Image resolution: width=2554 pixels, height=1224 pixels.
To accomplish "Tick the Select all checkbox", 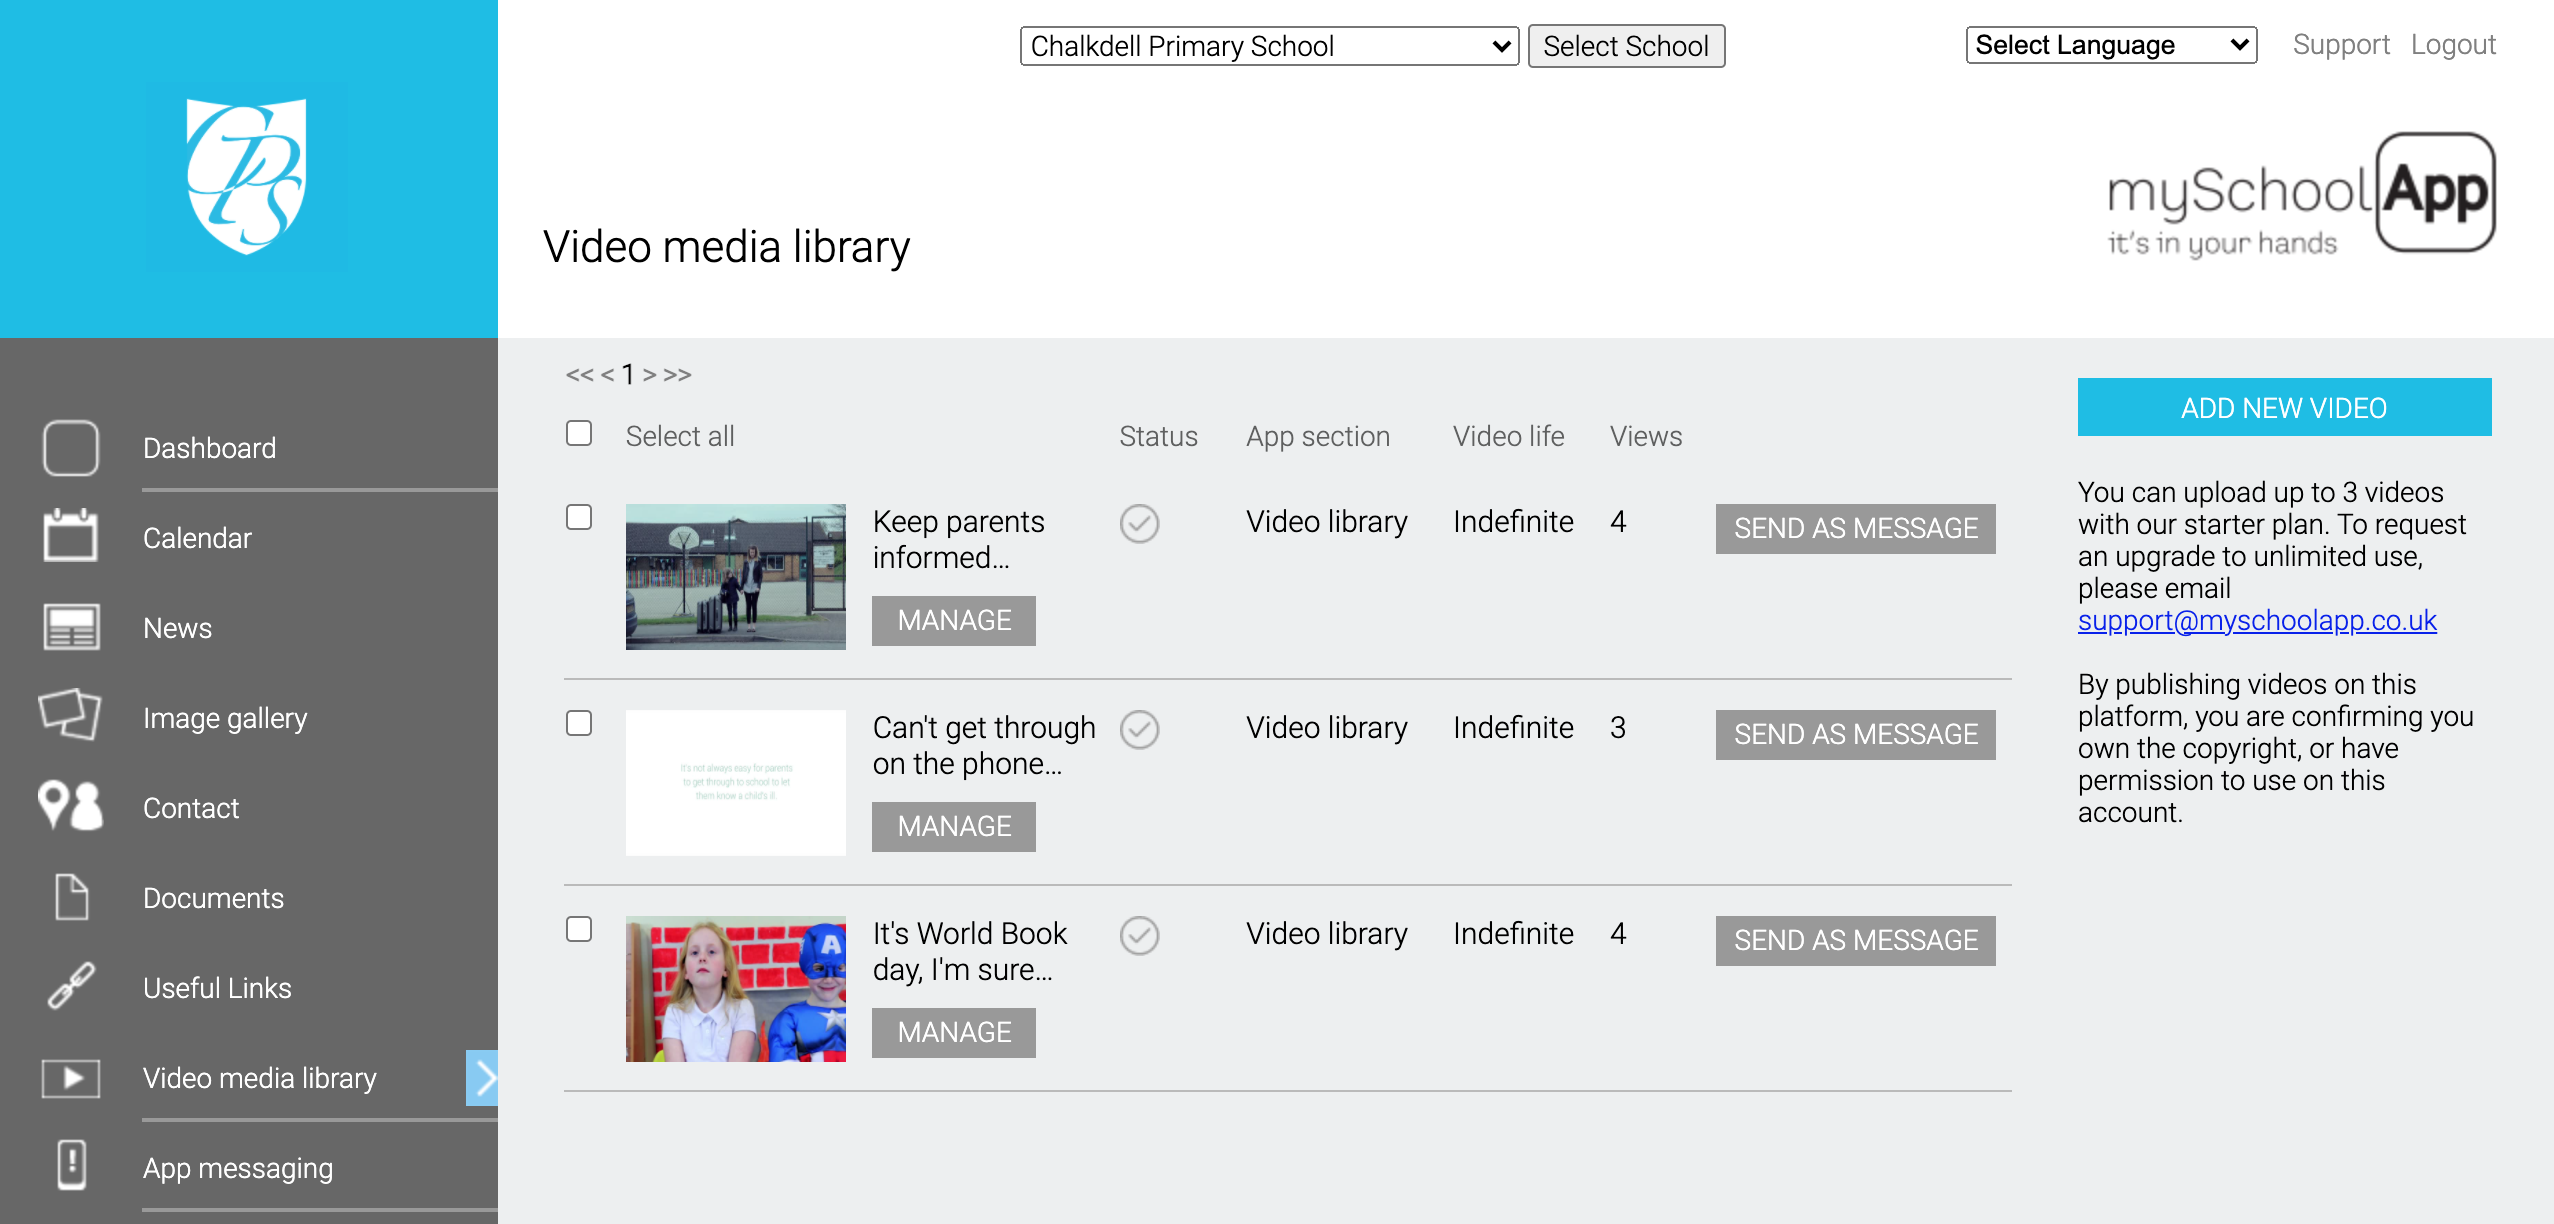I will (x=579, y=433).
